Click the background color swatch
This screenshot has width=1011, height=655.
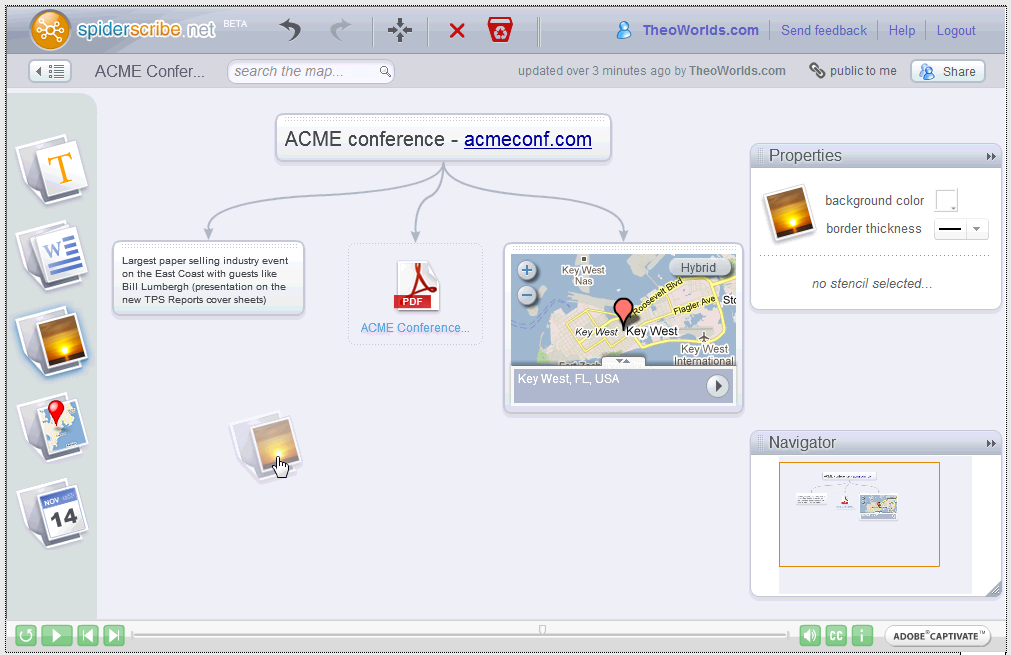pyautogui.click(x=946, y=201)
